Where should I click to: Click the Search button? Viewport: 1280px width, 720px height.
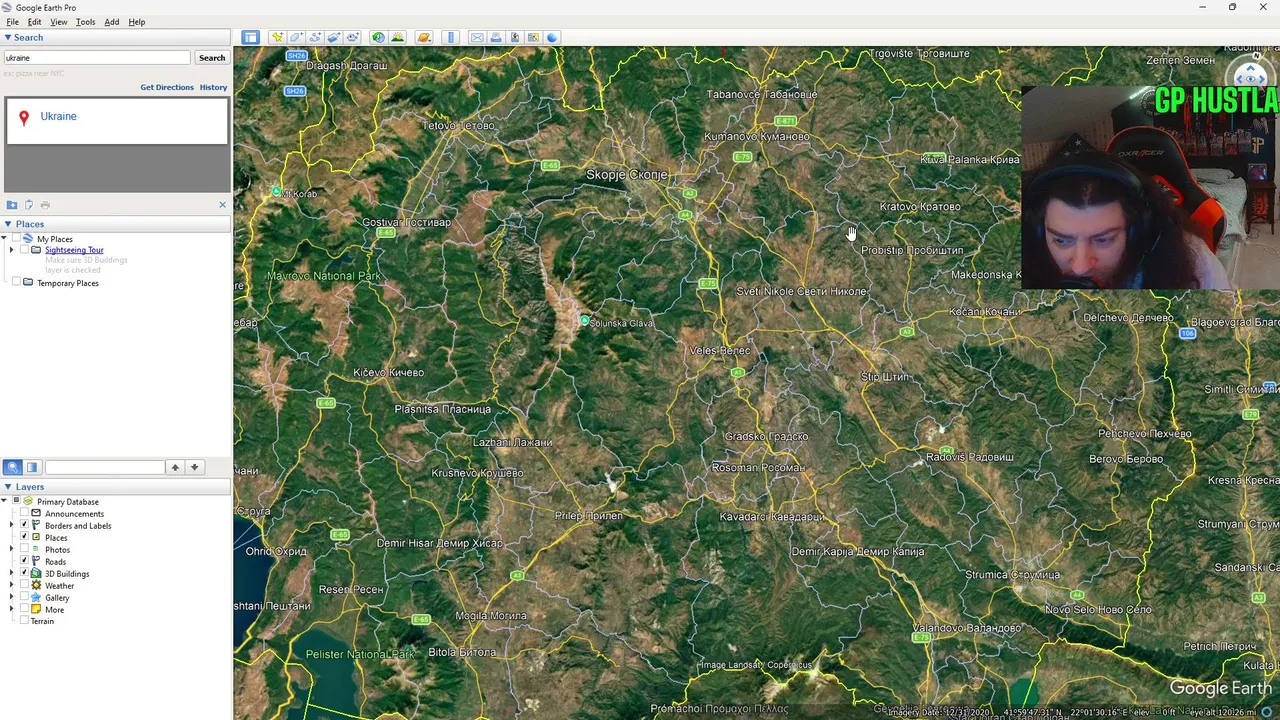pyautogui.click(x=212, y=58)
